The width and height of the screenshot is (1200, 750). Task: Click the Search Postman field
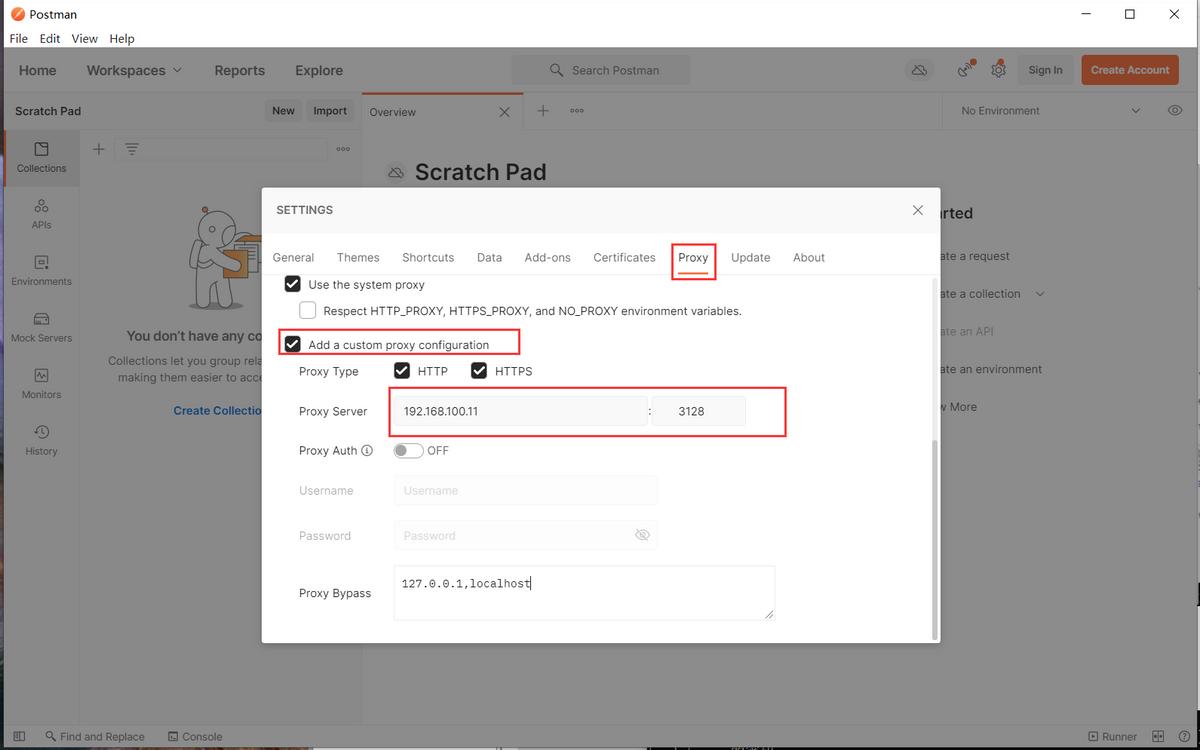tap(600, 70)
